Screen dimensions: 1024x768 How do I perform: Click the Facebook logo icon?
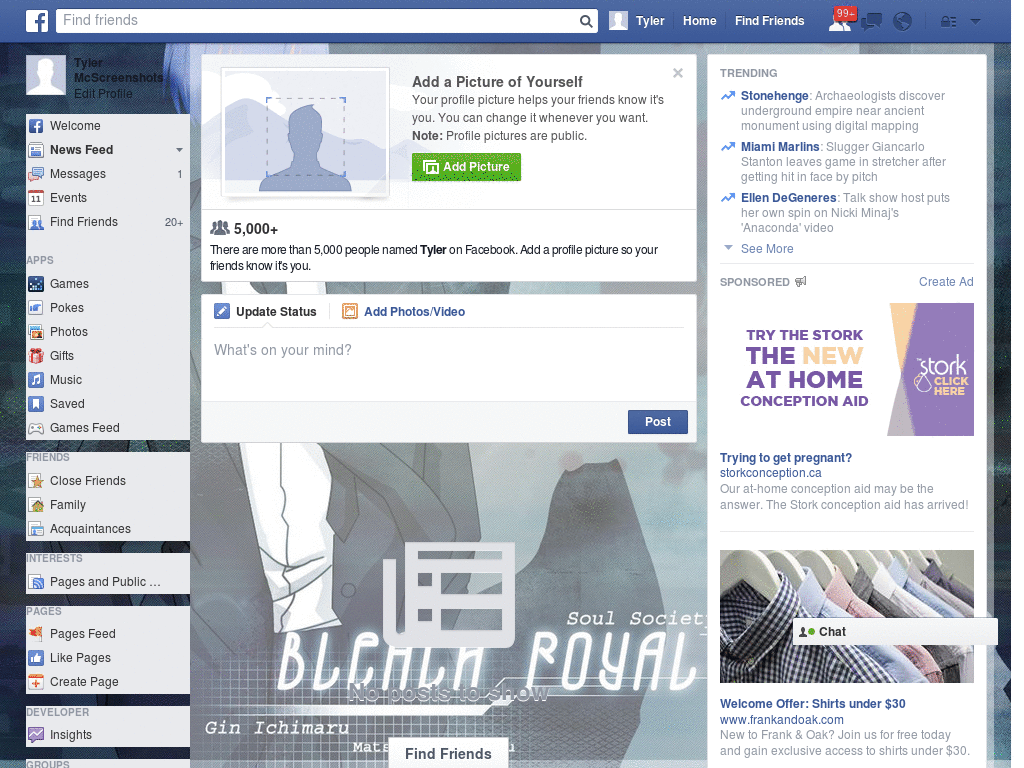pos(37,21)
